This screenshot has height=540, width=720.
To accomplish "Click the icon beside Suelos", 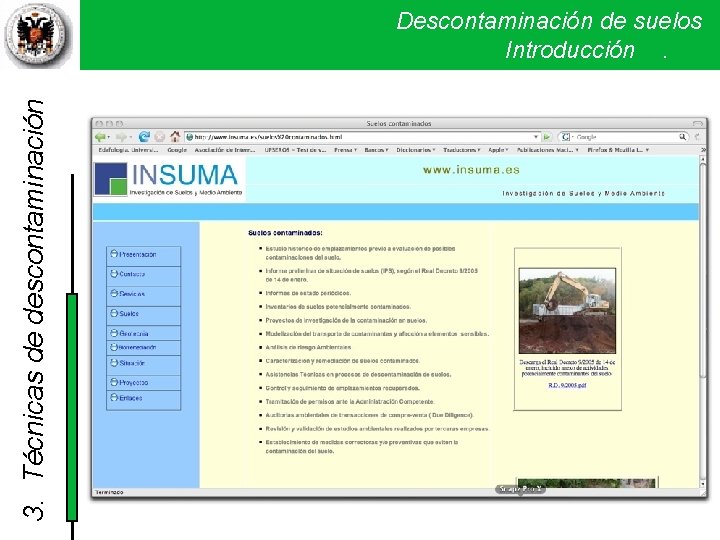I will [114, 313].
